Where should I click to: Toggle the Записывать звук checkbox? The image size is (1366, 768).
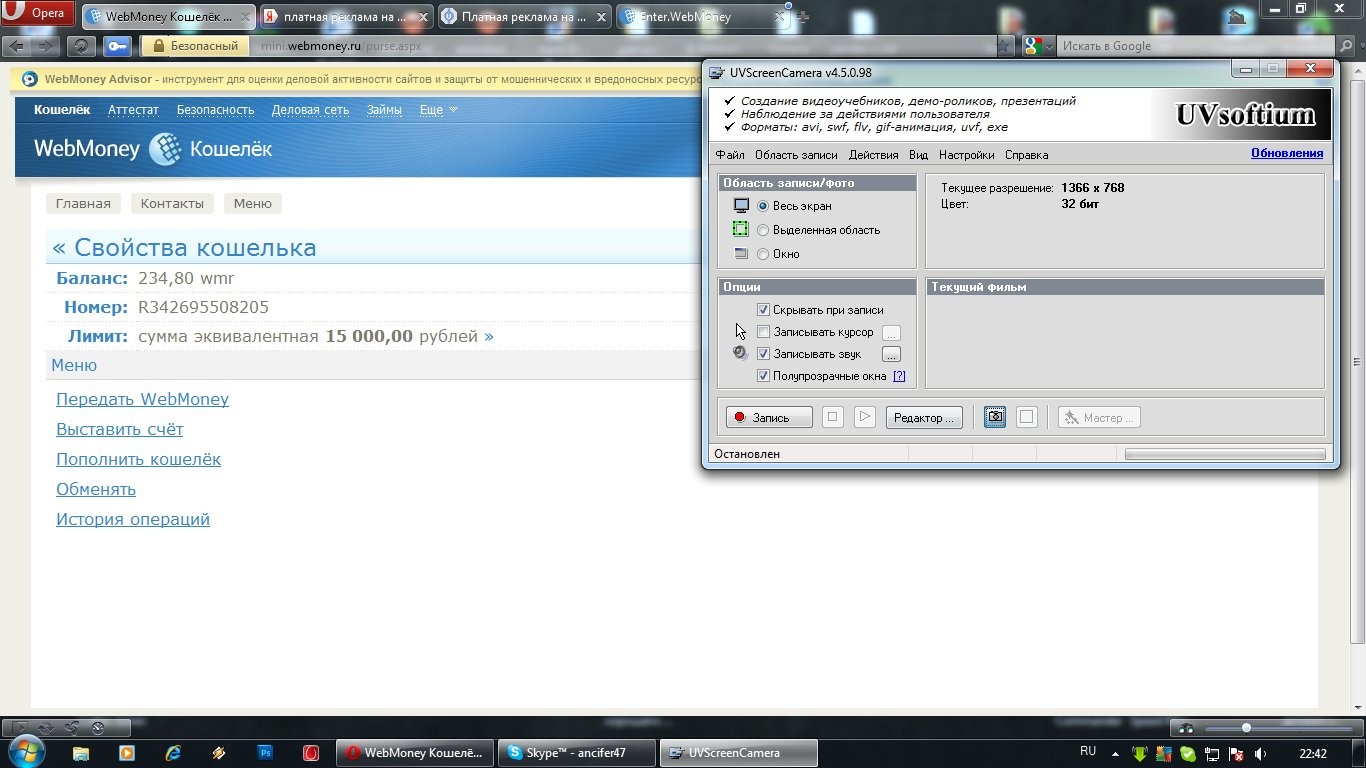tap(763, 354)
